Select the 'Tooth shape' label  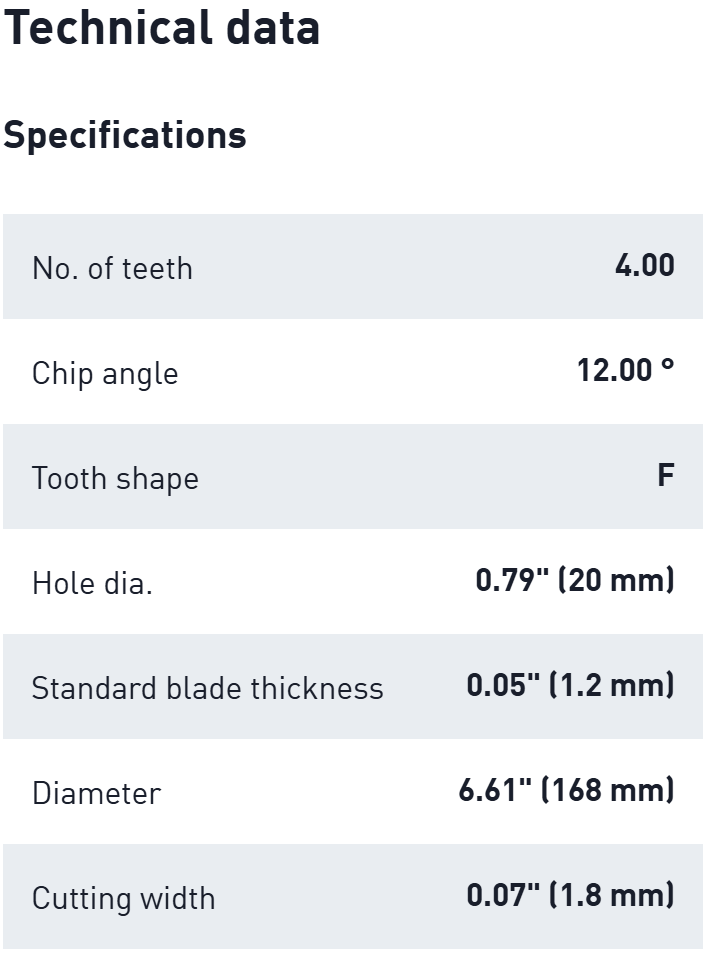point(115,478)
